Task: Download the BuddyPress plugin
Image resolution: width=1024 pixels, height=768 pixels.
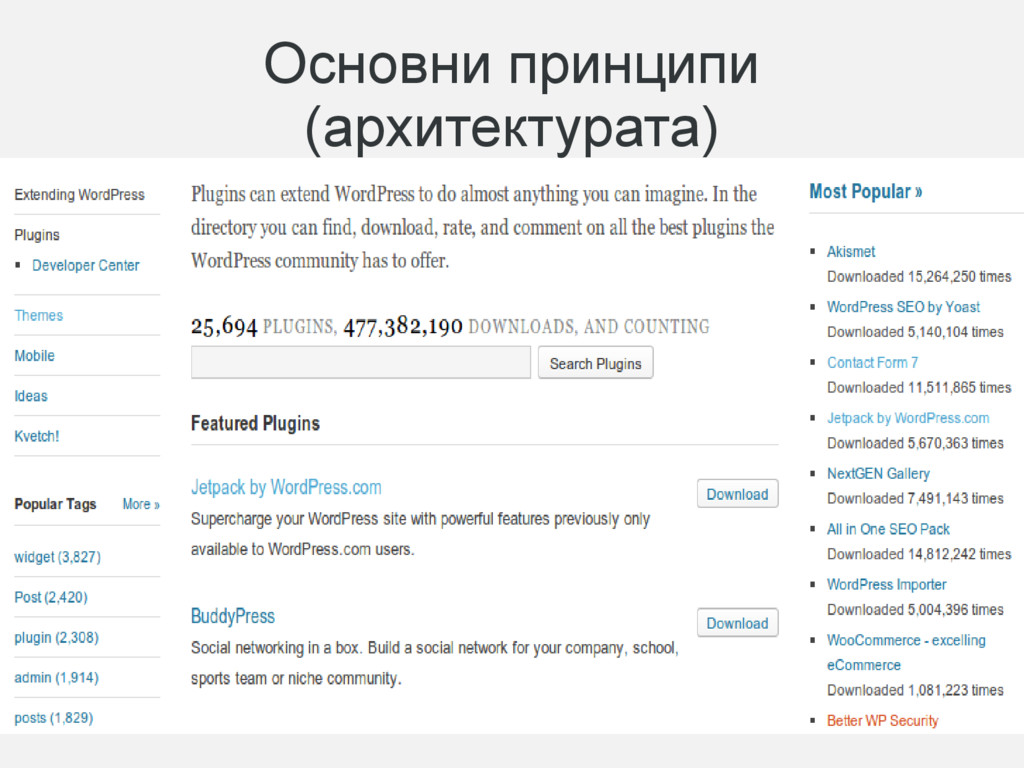Action: 737,623
